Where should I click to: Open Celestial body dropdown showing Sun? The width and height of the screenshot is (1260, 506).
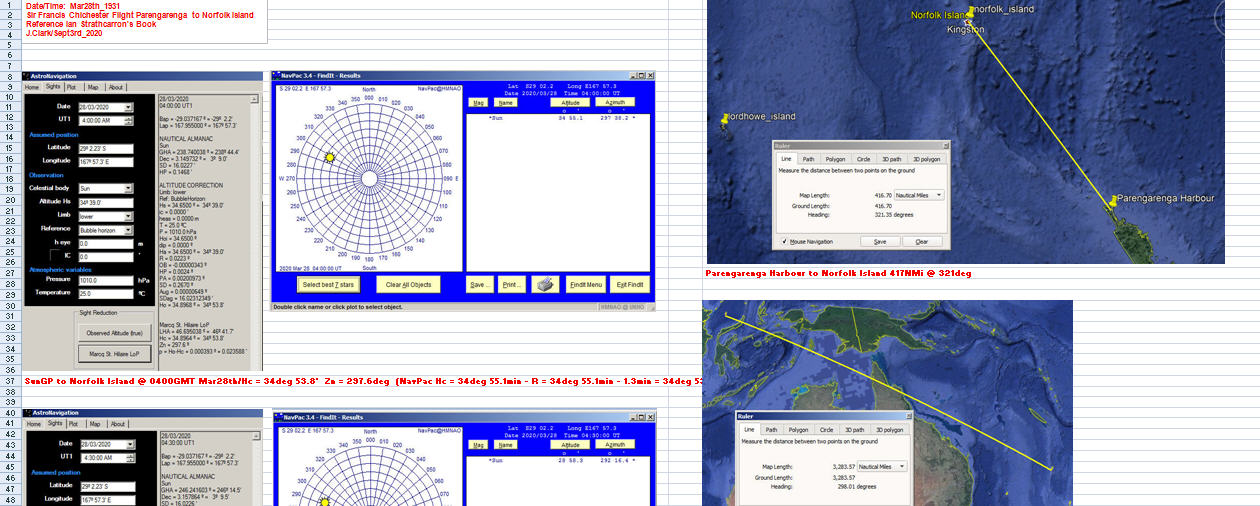[128, 188]
